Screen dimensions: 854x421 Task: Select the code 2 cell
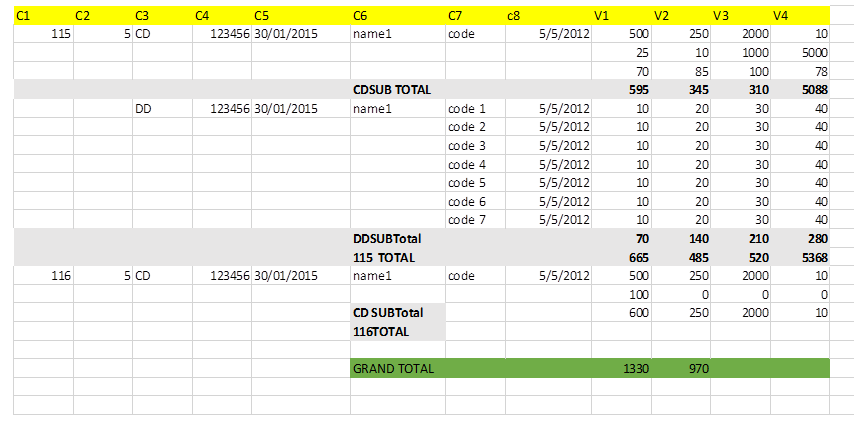475,127
